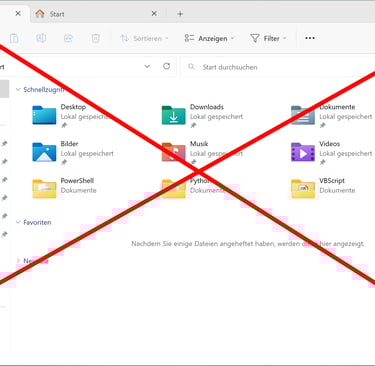Image resolution: width=375 pixels, height=366 pixels.
Task: Refresh the current folder view
Action: coord(166,66)
